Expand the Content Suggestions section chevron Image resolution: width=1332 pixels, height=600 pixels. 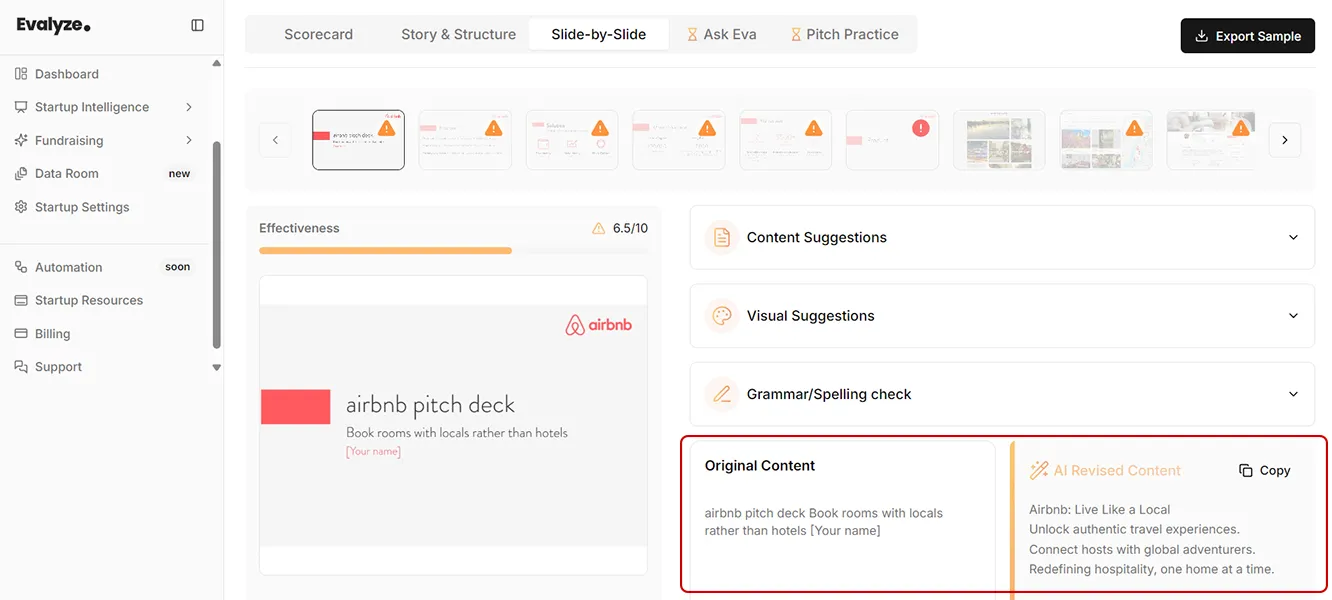point(1293,237)
